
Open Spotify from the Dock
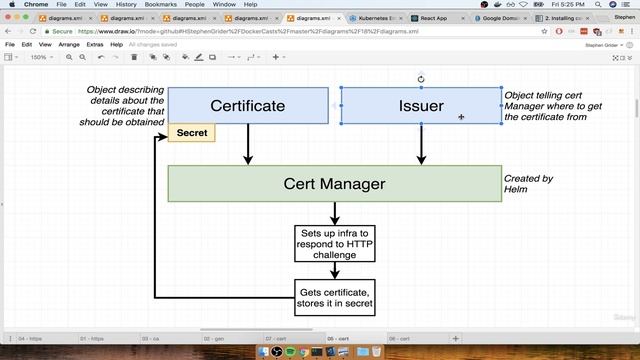(x=290, y=351)
